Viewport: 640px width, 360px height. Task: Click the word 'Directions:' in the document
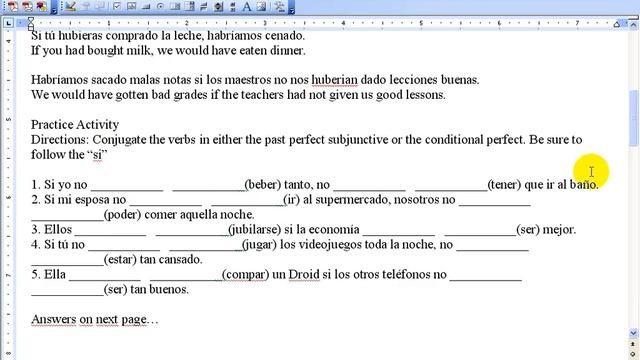(x=60, y=140)
